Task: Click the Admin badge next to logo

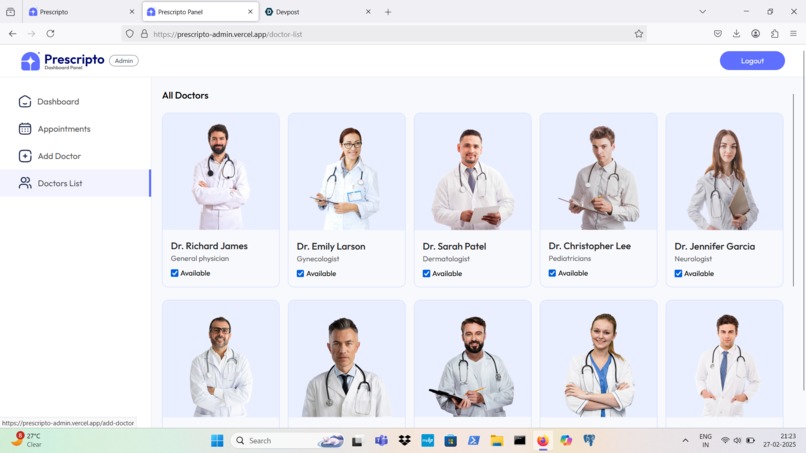Action: [124, 61]
